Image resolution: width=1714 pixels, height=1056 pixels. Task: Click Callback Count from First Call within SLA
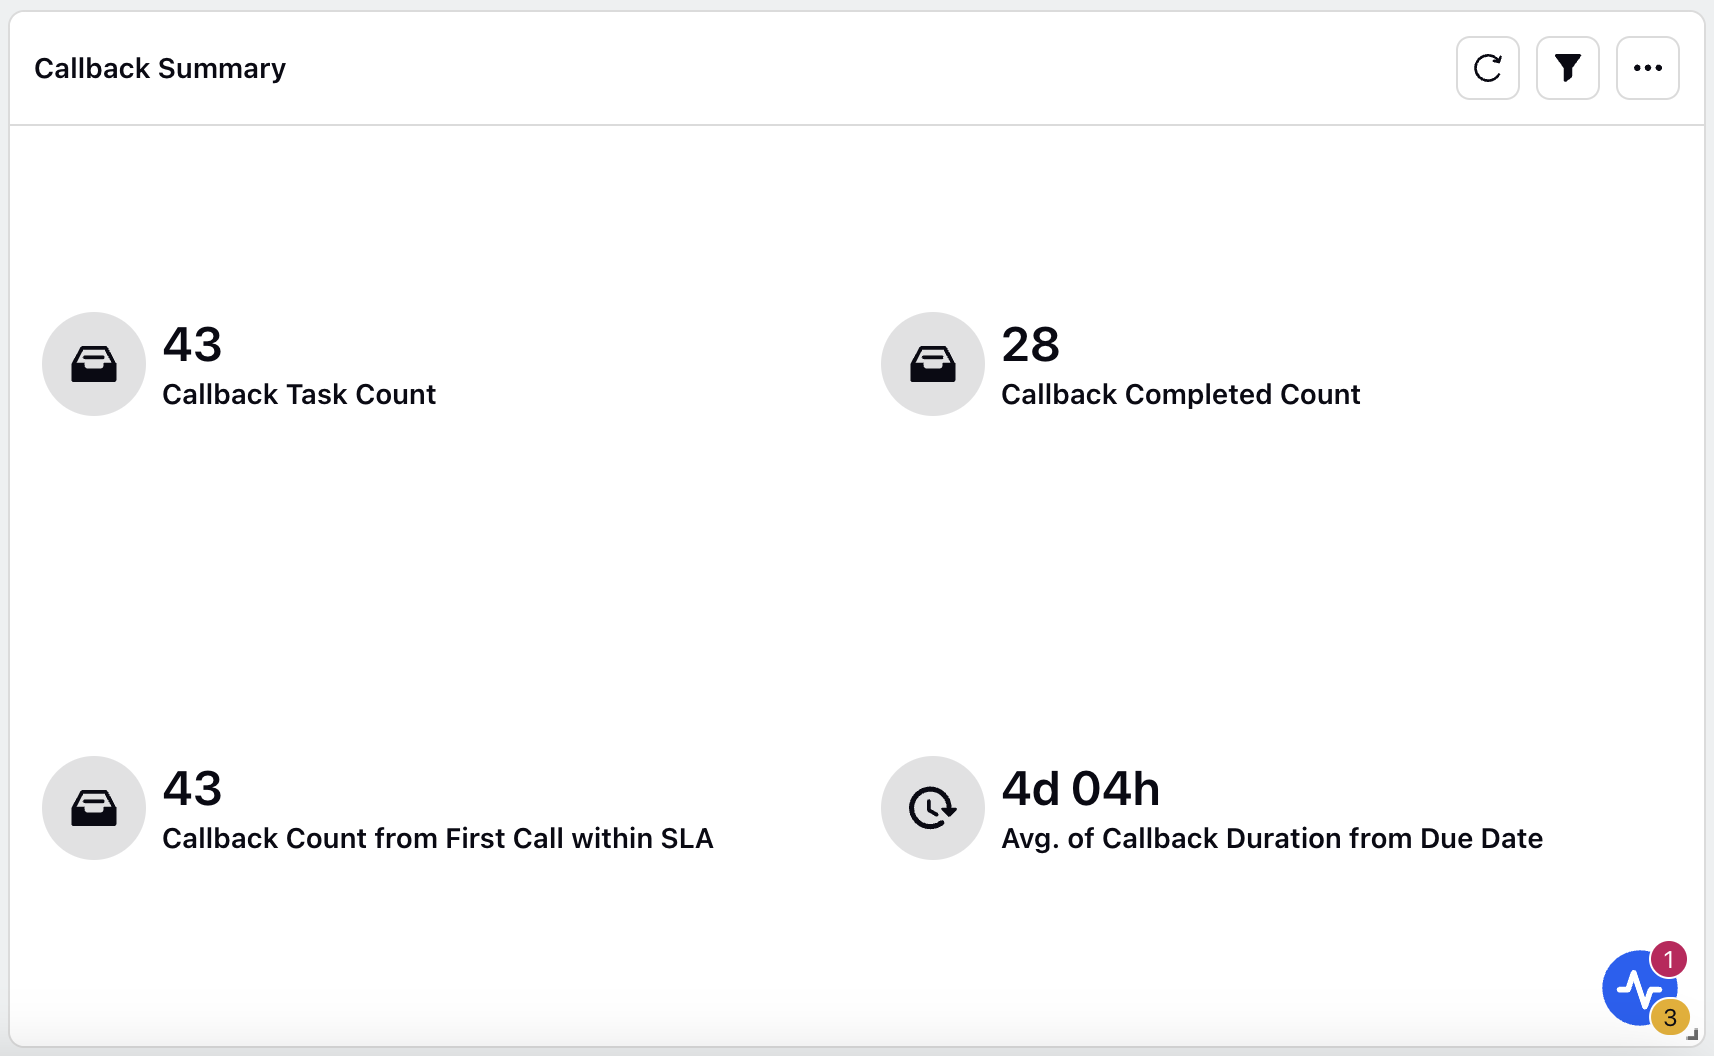[x=438, y=839]
